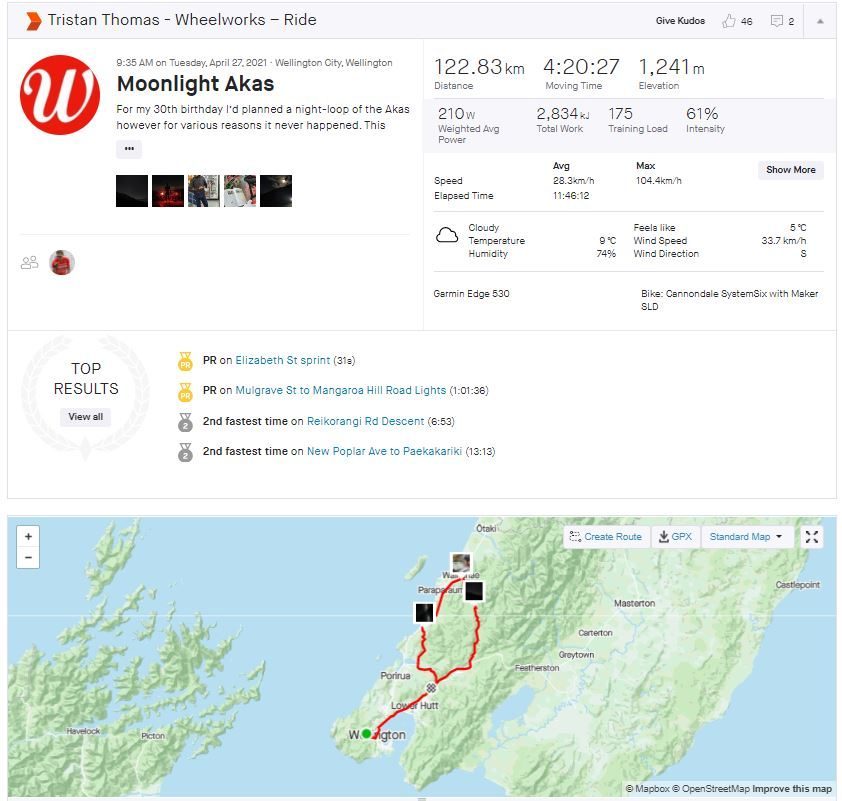
Task: Download the GPX file
Action: point(675,537)
